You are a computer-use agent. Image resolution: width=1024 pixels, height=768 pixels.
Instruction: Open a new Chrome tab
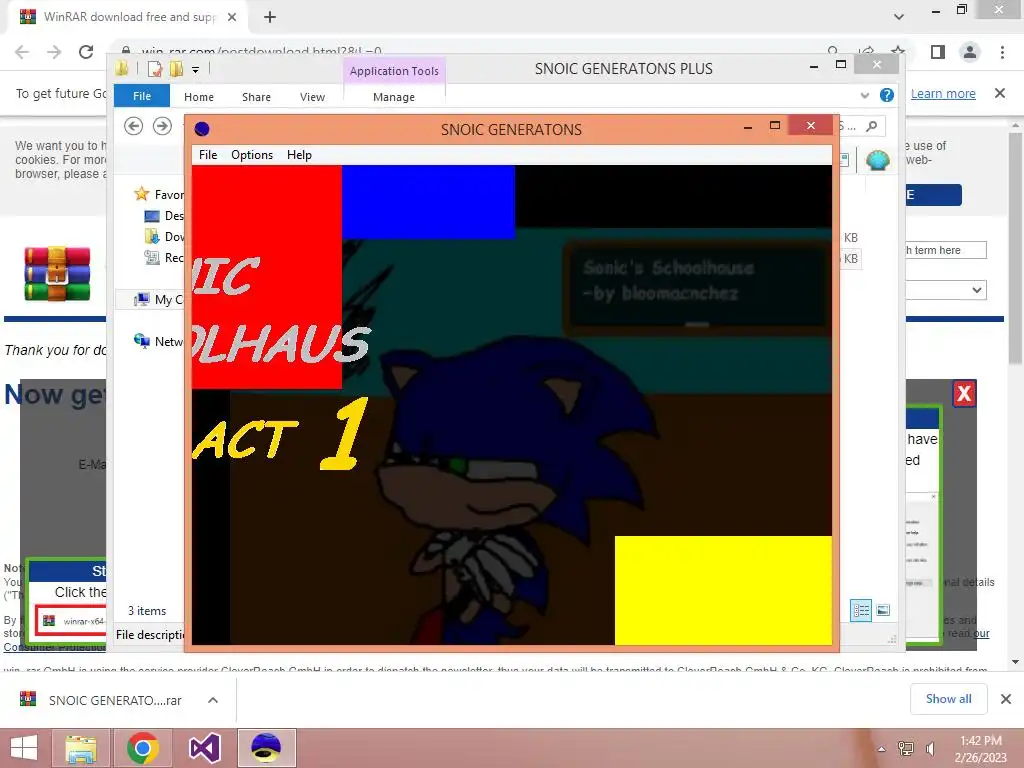tap(270, 17)
